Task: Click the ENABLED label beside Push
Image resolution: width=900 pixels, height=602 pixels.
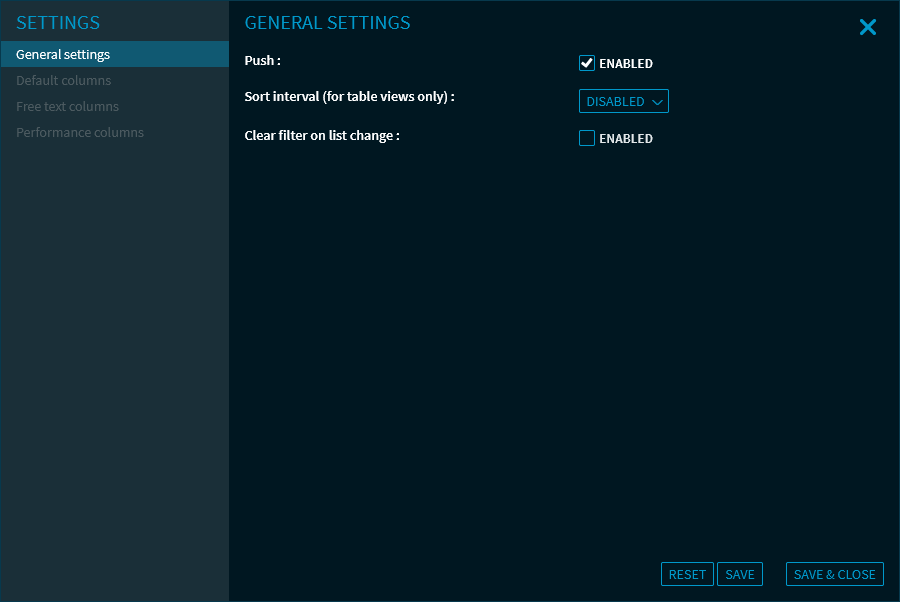Action: [625, 64]
